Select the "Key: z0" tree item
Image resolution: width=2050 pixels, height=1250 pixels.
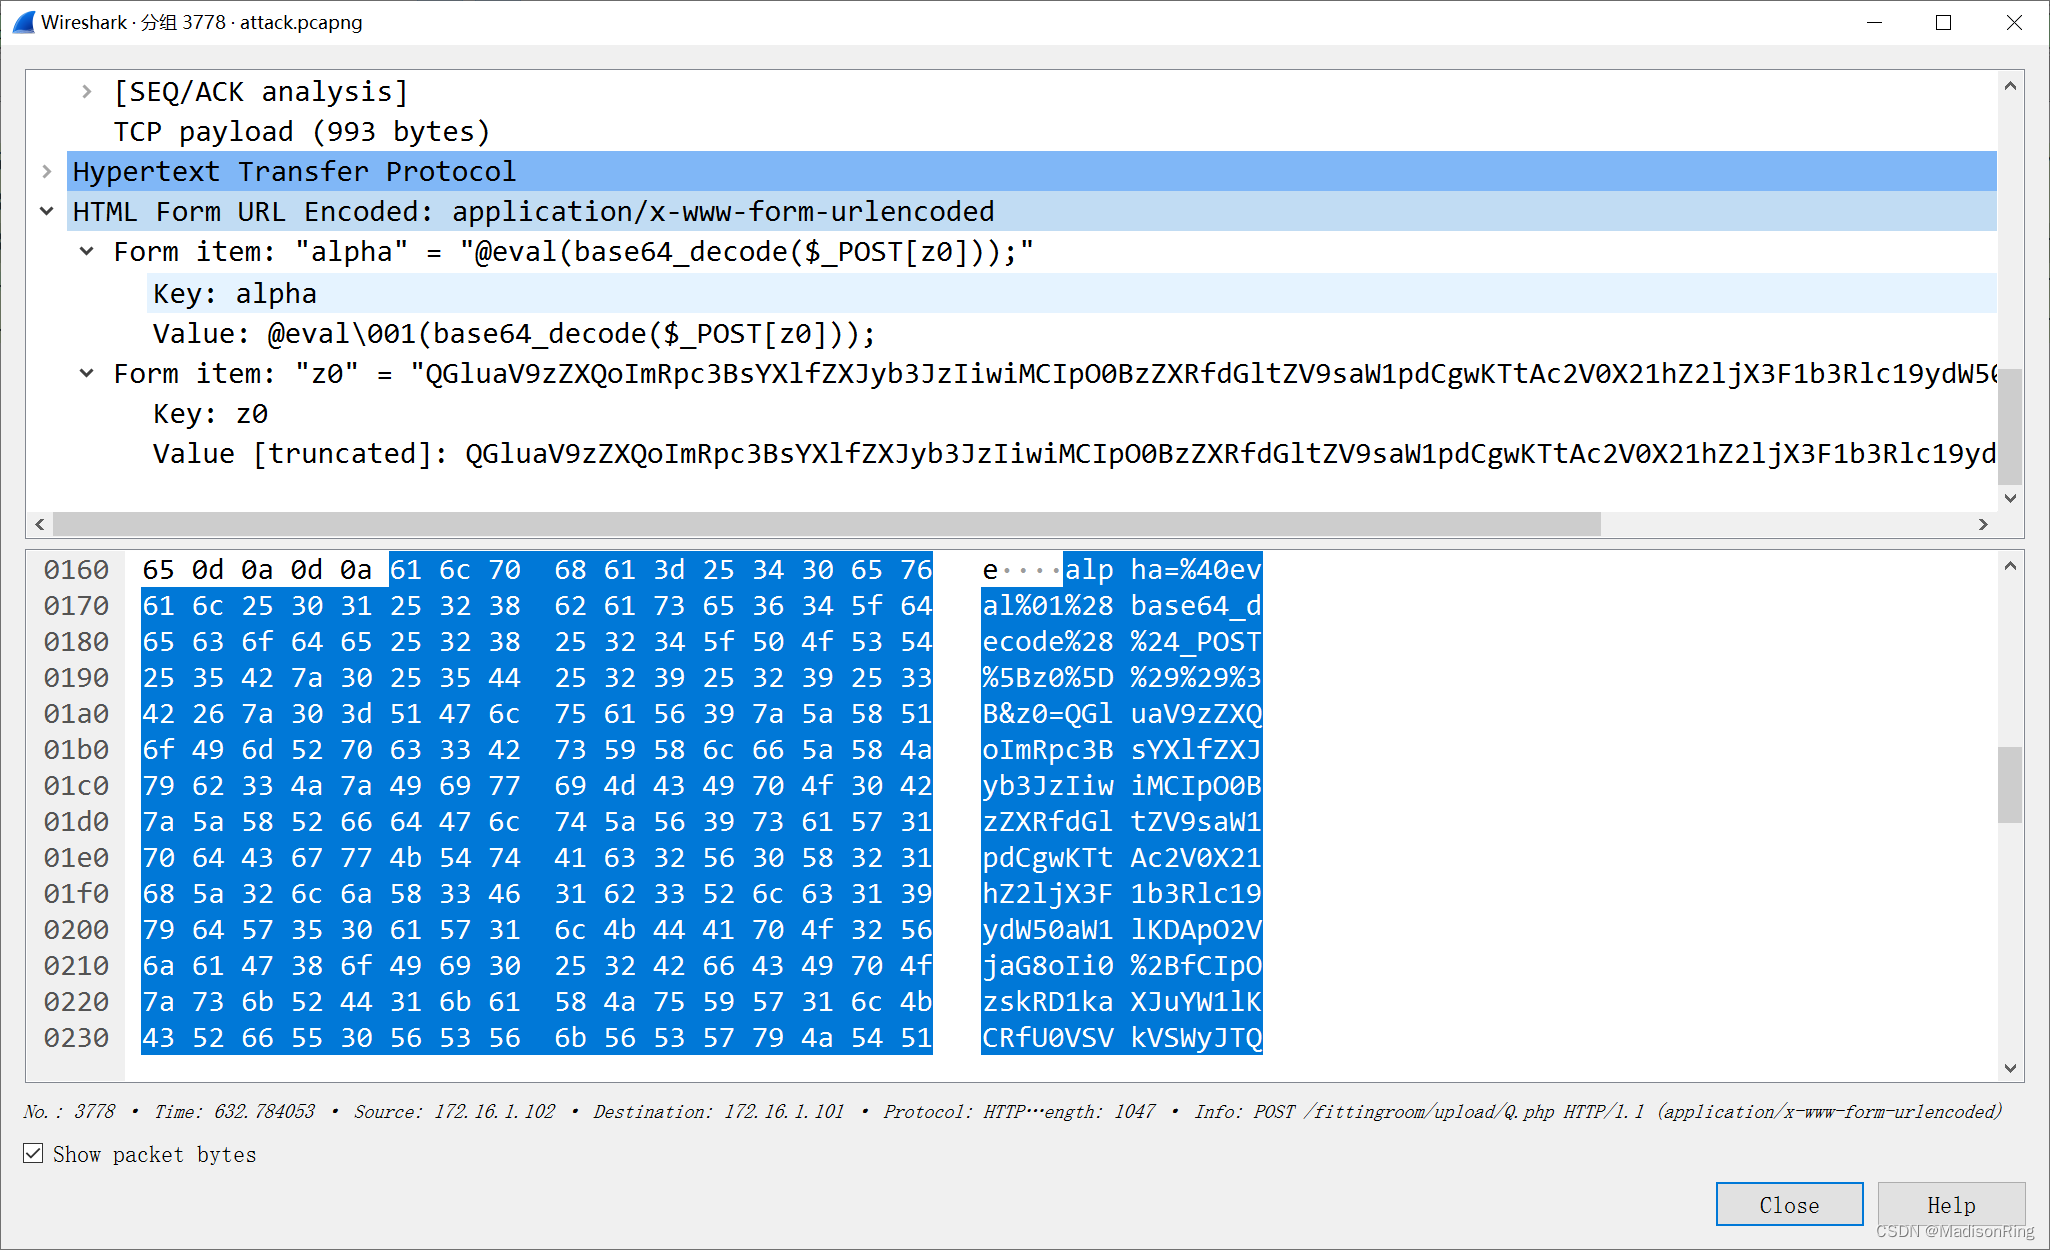[x=210, y=413]
